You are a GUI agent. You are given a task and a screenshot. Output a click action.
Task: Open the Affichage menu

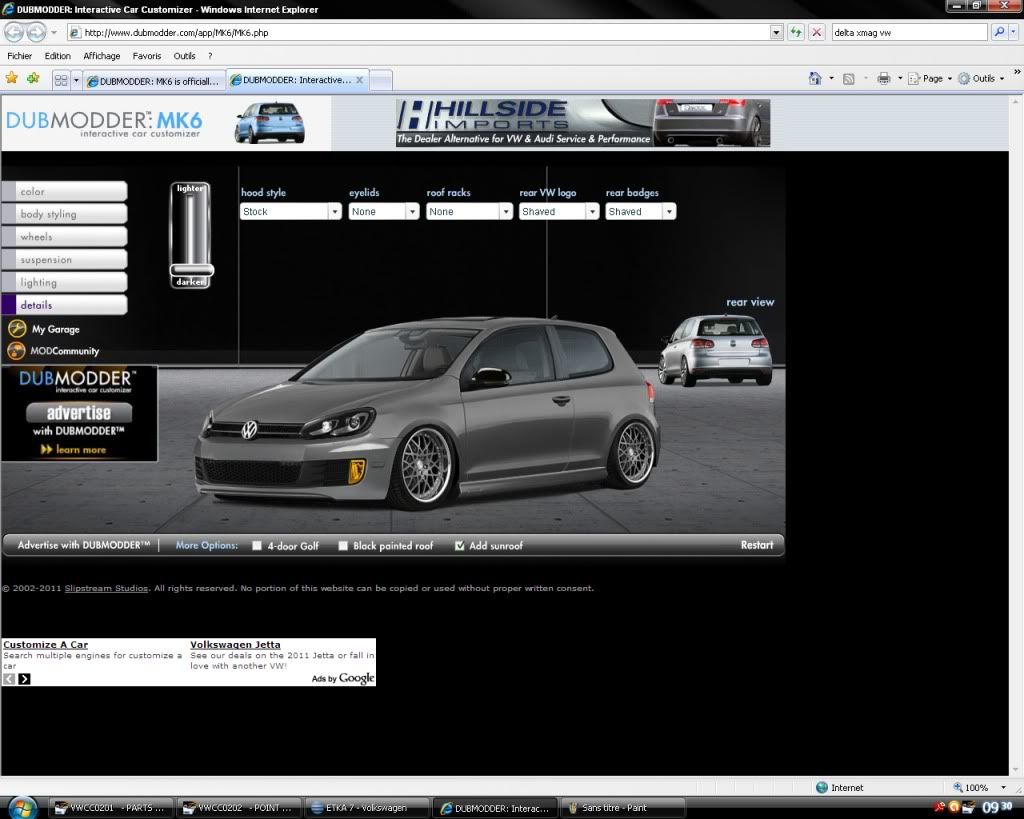(x=102, y=56)
